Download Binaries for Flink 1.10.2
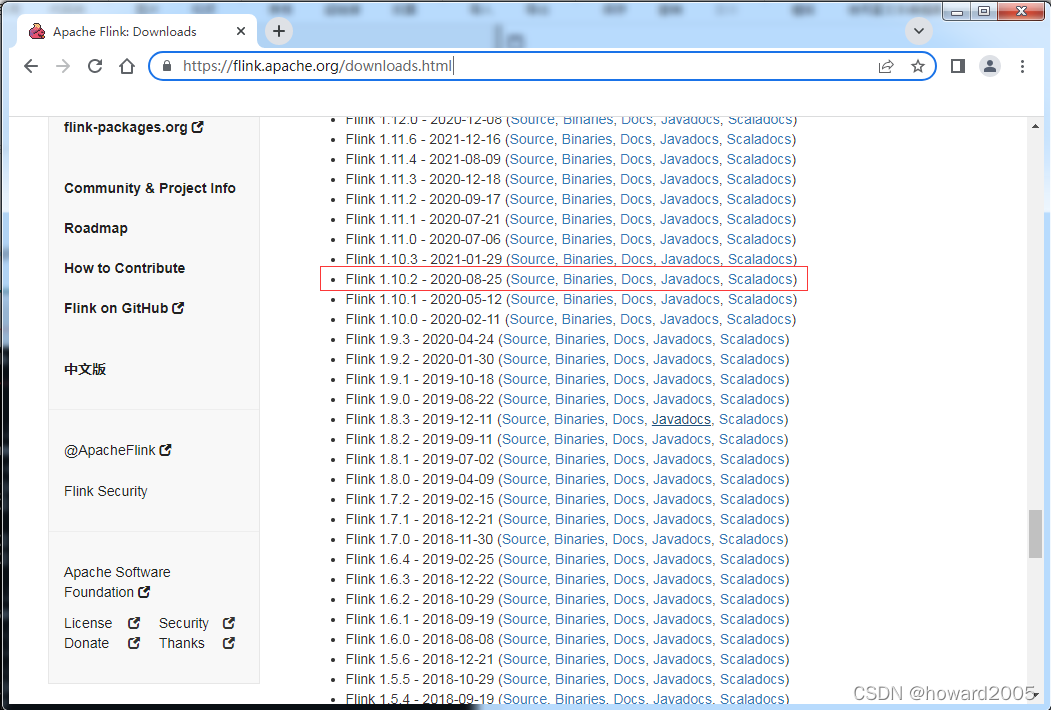The image size is (1051, 710). (x=588, y=279)
